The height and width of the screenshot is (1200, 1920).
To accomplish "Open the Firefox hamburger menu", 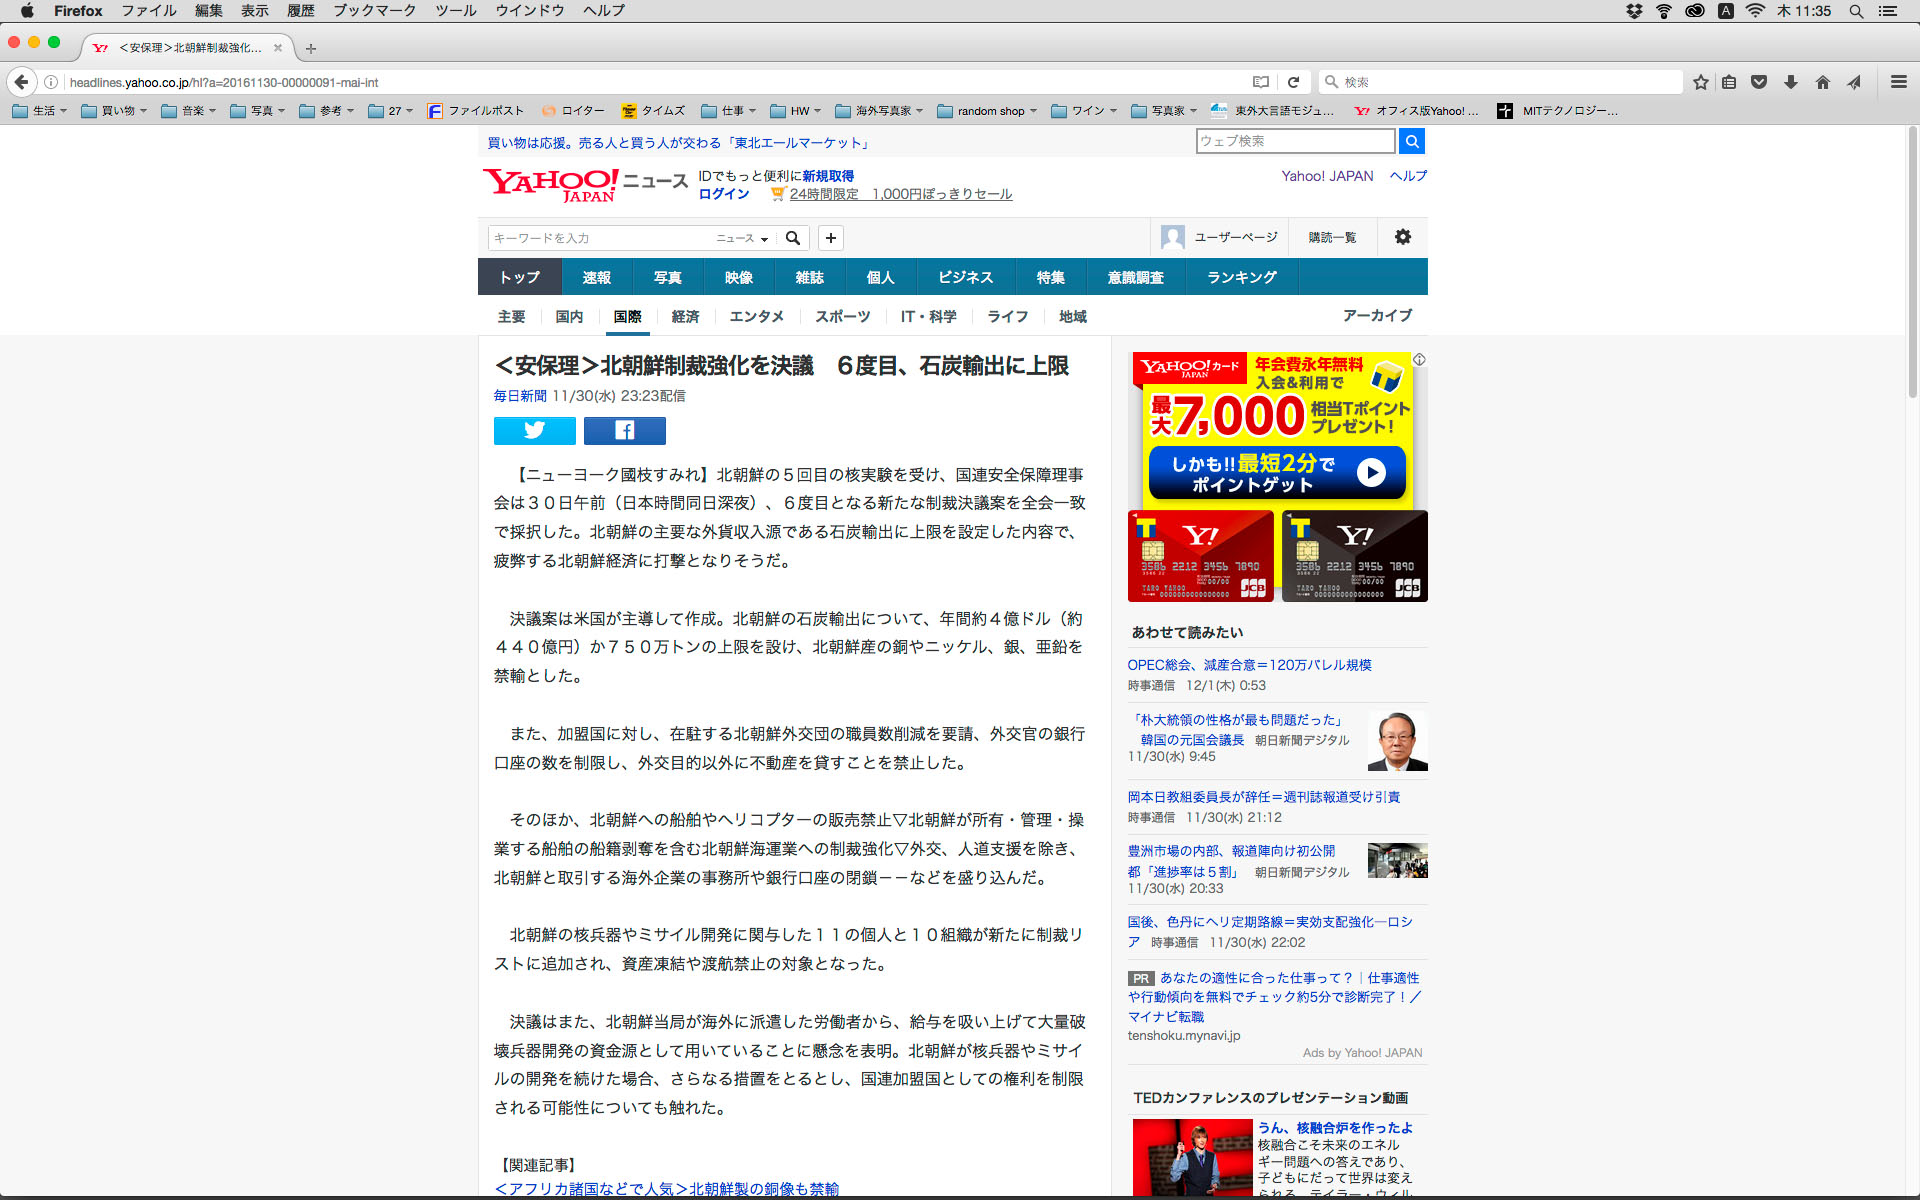I will coord(1898,82).
